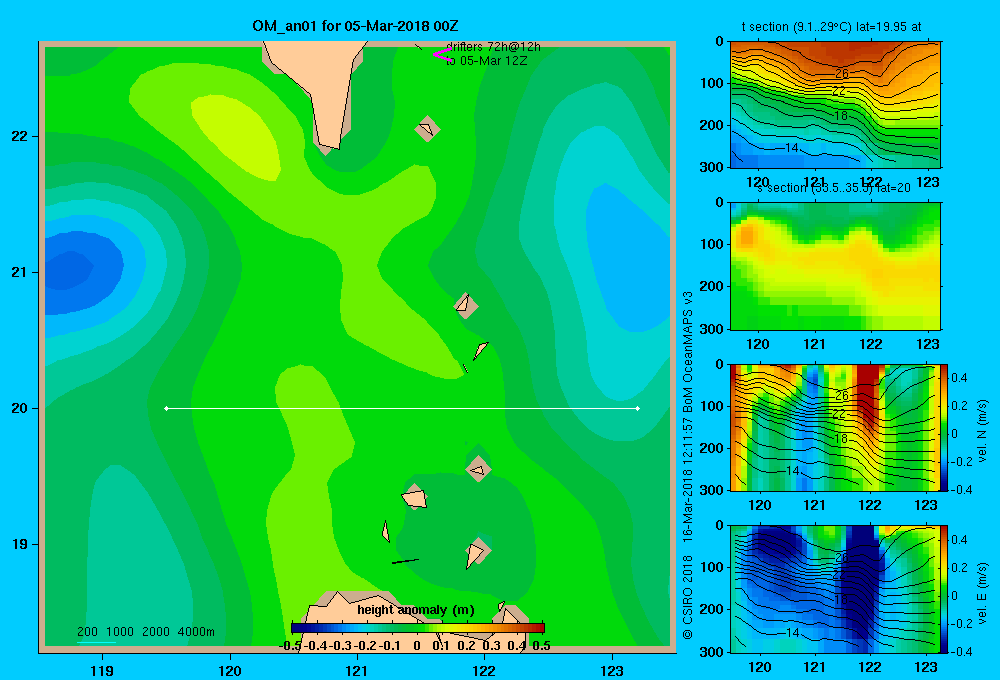The width and height of the screenshot is (1000, 680).
Task: Open the eastward velocity section panel
Action: pos(835,589)
